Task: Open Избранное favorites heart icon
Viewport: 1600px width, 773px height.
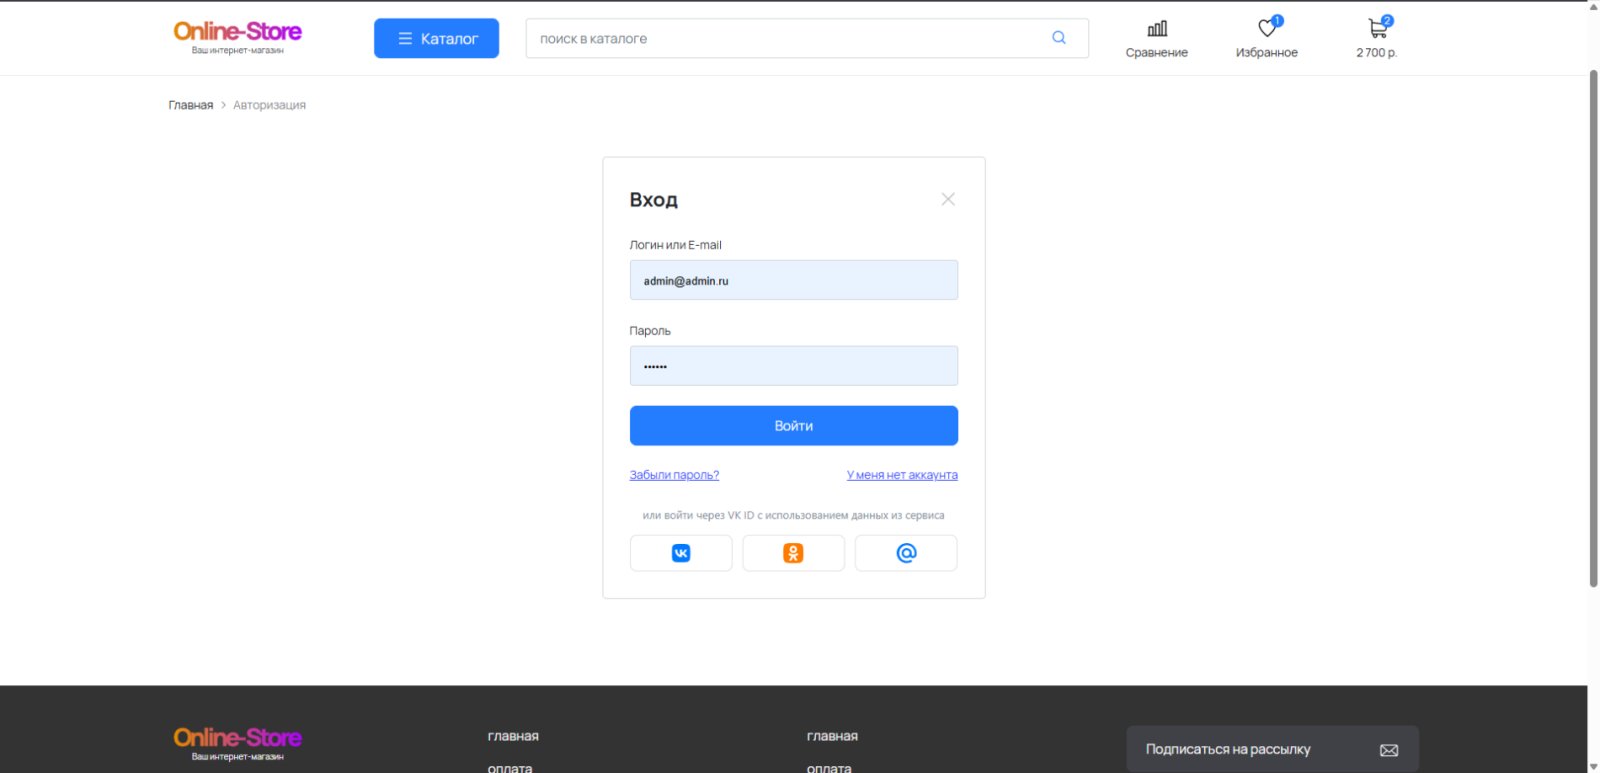Action: point(1267,29)
